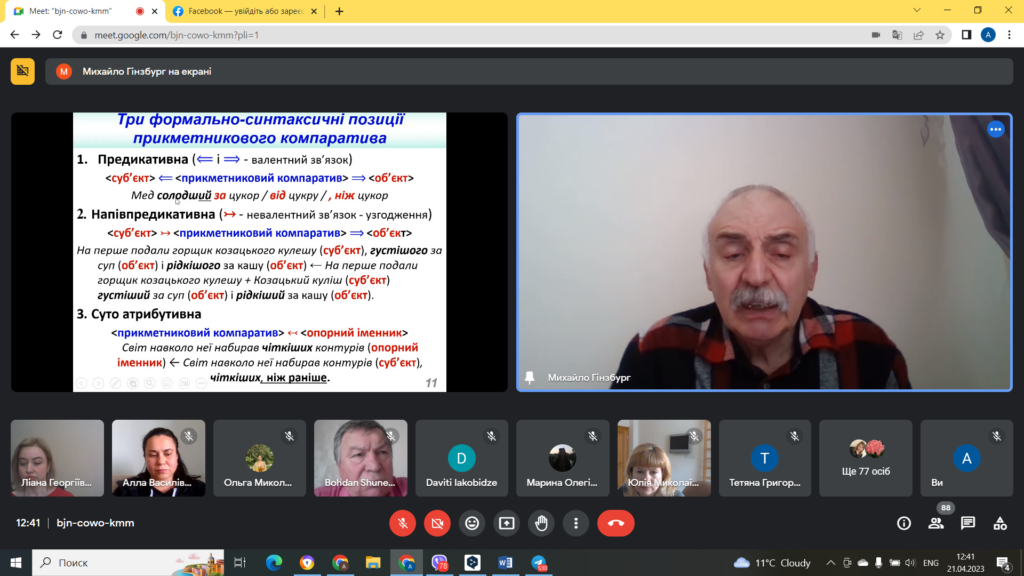Open the meeting details info icon
This screenshot has height=576, width=1024.
(904, 523)
